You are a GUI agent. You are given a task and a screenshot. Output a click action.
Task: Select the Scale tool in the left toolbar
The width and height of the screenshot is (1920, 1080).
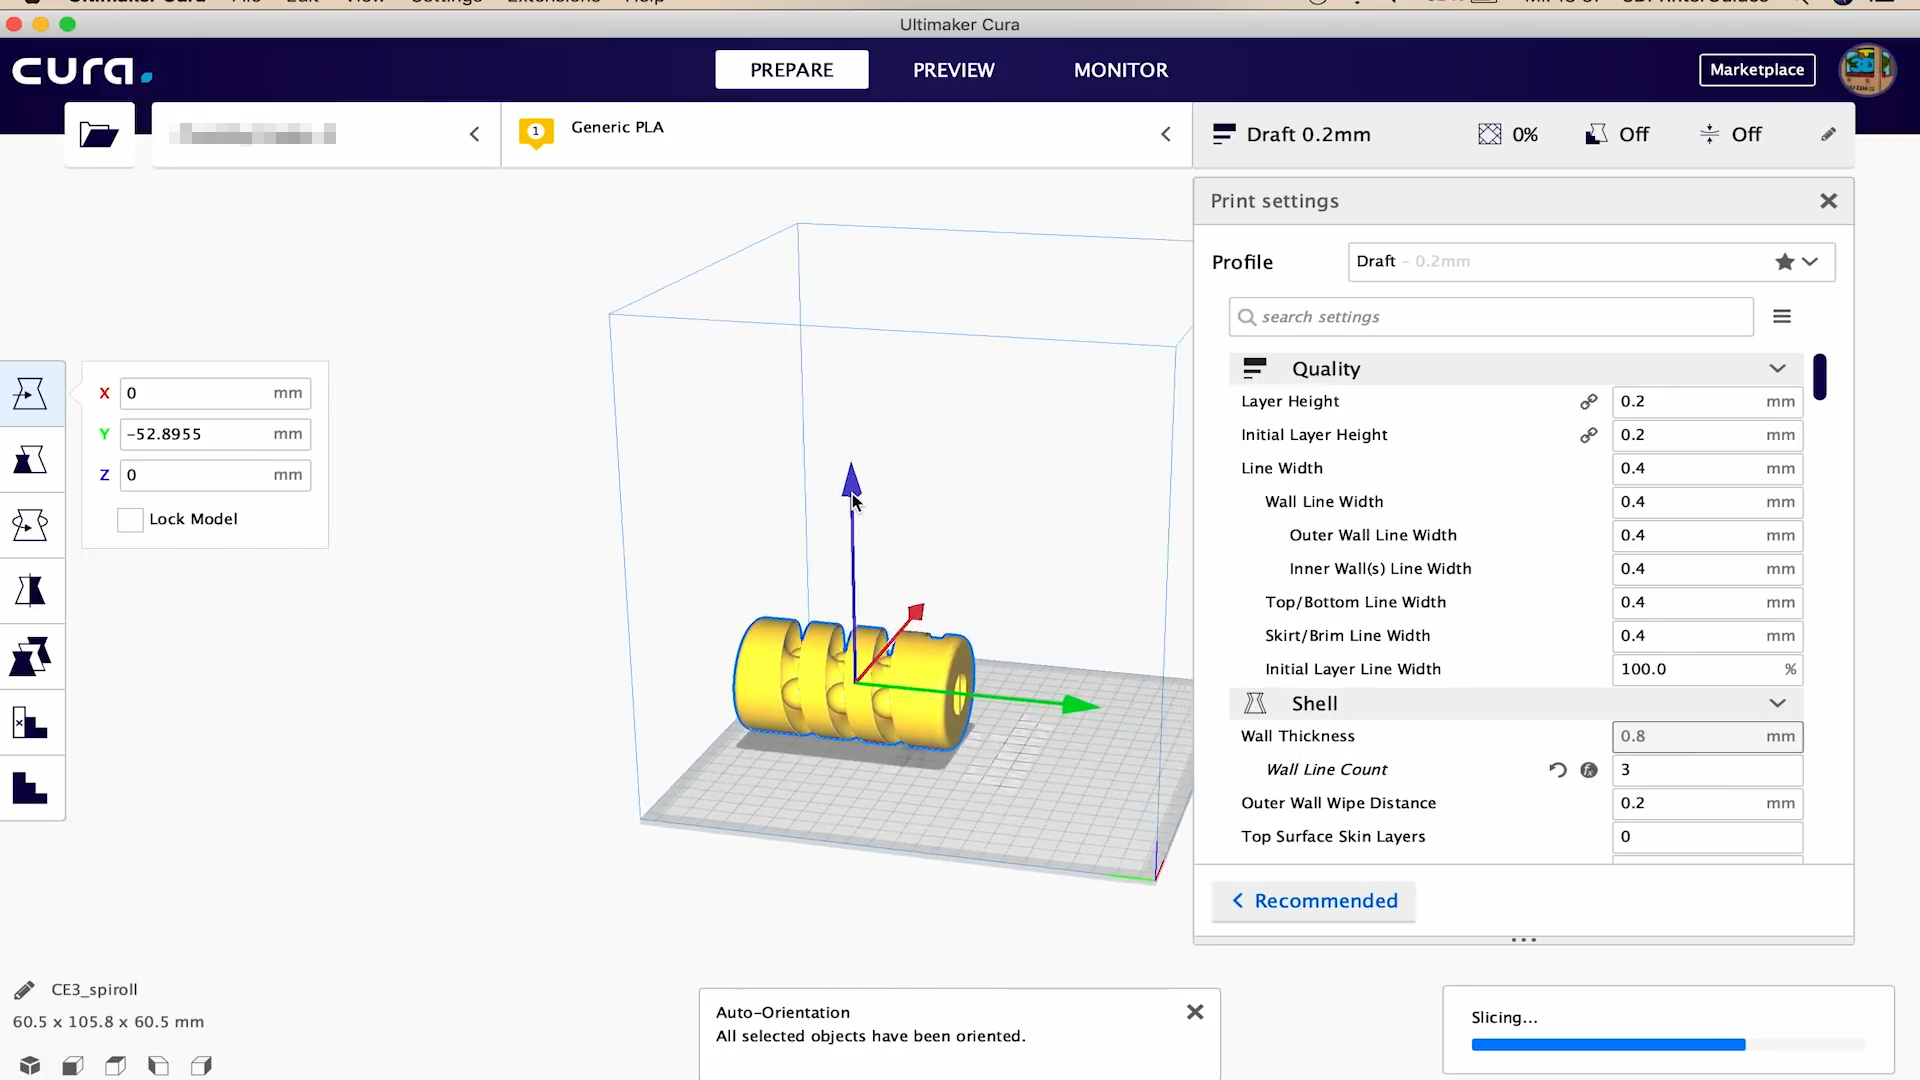30,460
